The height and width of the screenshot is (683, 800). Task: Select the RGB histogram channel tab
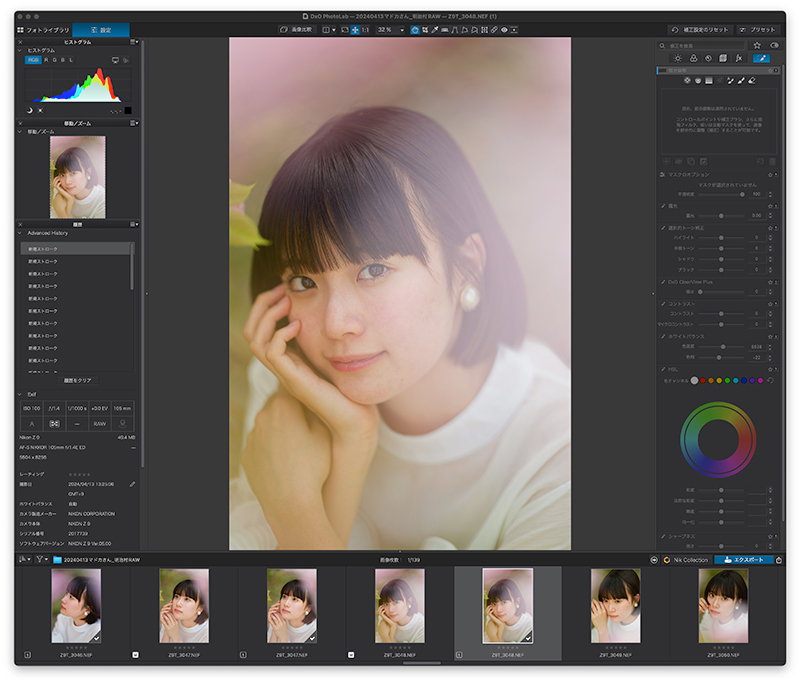point(33,60)
